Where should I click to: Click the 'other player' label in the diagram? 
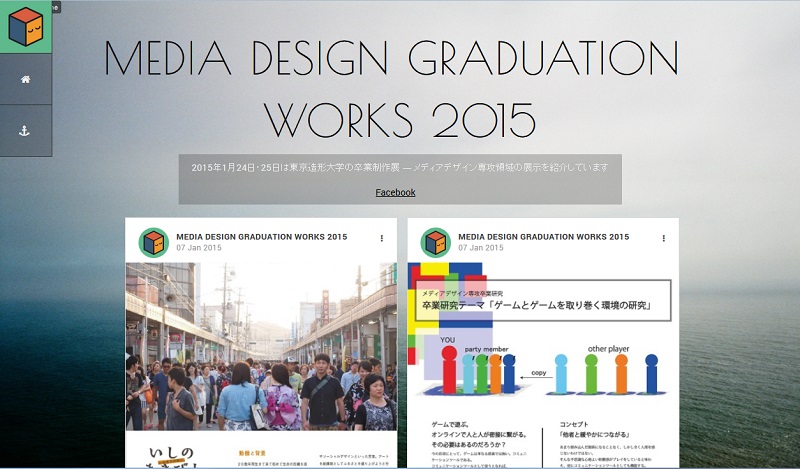click(608, 349)
